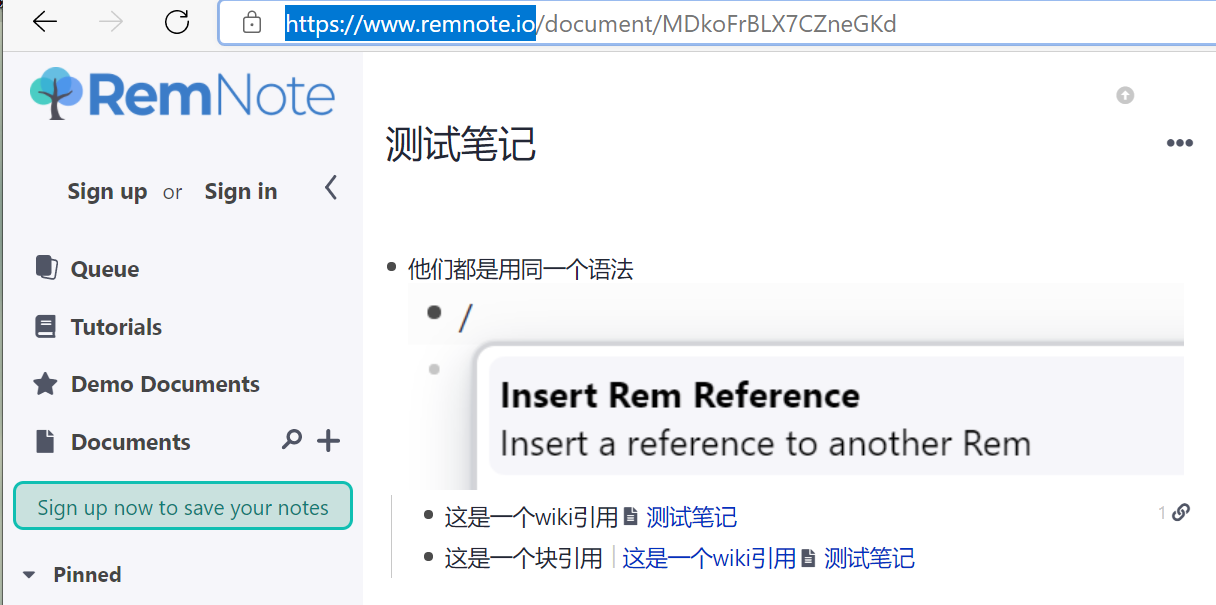Viewport: 1216px width, 605px height.
Task: Collapse the sidebar with the left chevron
Action: tap(330, 187)
